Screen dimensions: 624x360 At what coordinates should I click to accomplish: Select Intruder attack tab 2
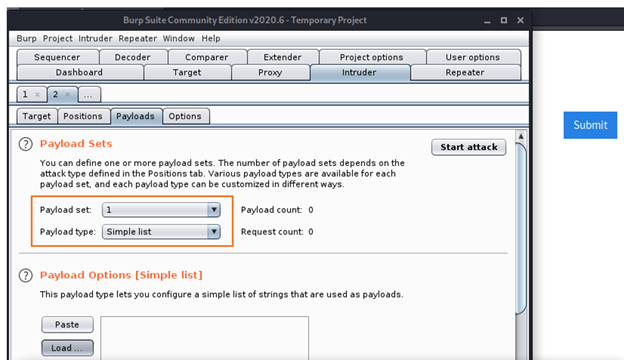[x=56, y=95]
